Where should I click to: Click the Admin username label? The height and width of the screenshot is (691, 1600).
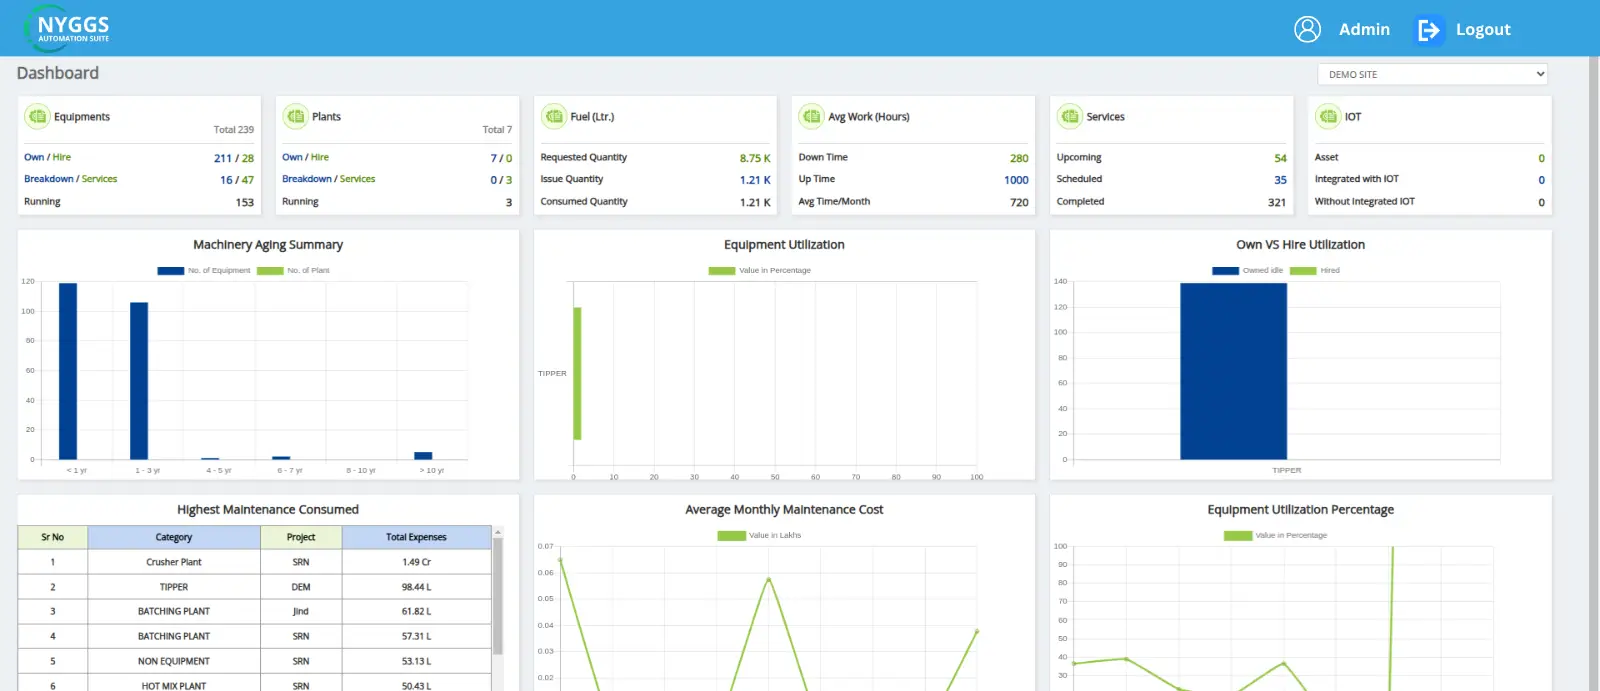pyautogui.click(x=1364, y=30)
